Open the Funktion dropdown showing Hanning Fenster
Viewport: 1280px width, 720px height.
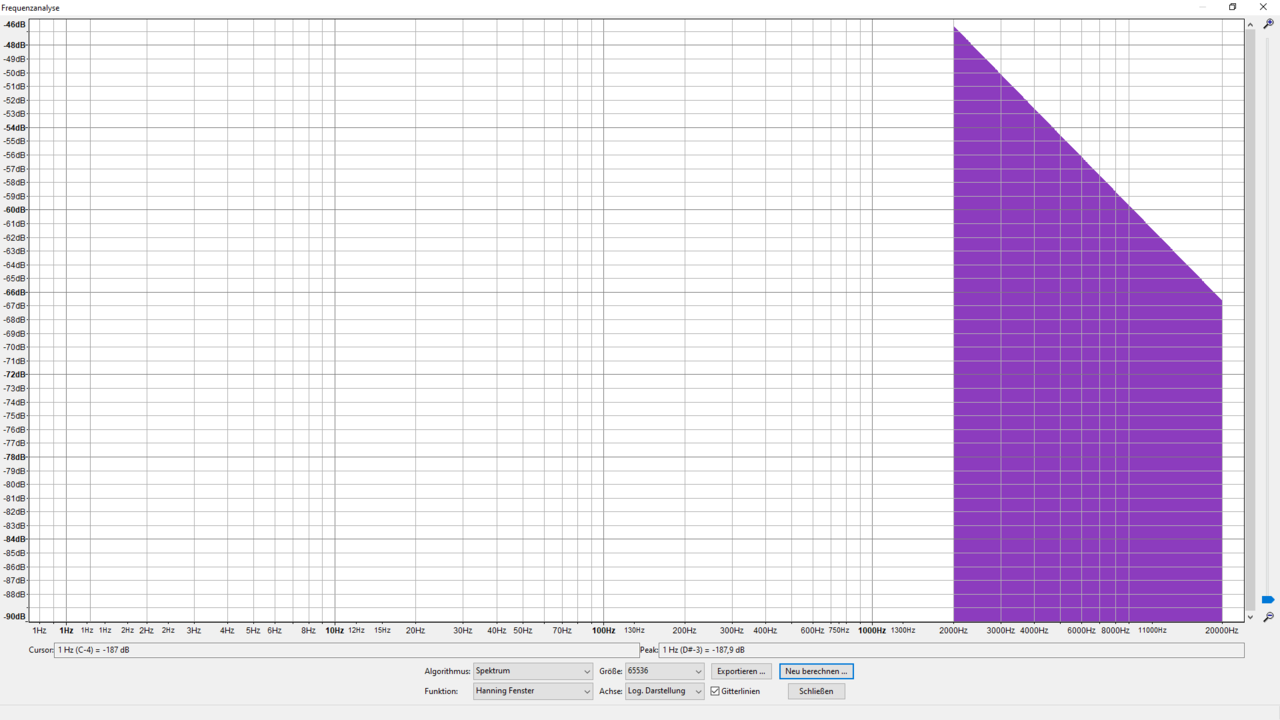click(x=533, y=691)
